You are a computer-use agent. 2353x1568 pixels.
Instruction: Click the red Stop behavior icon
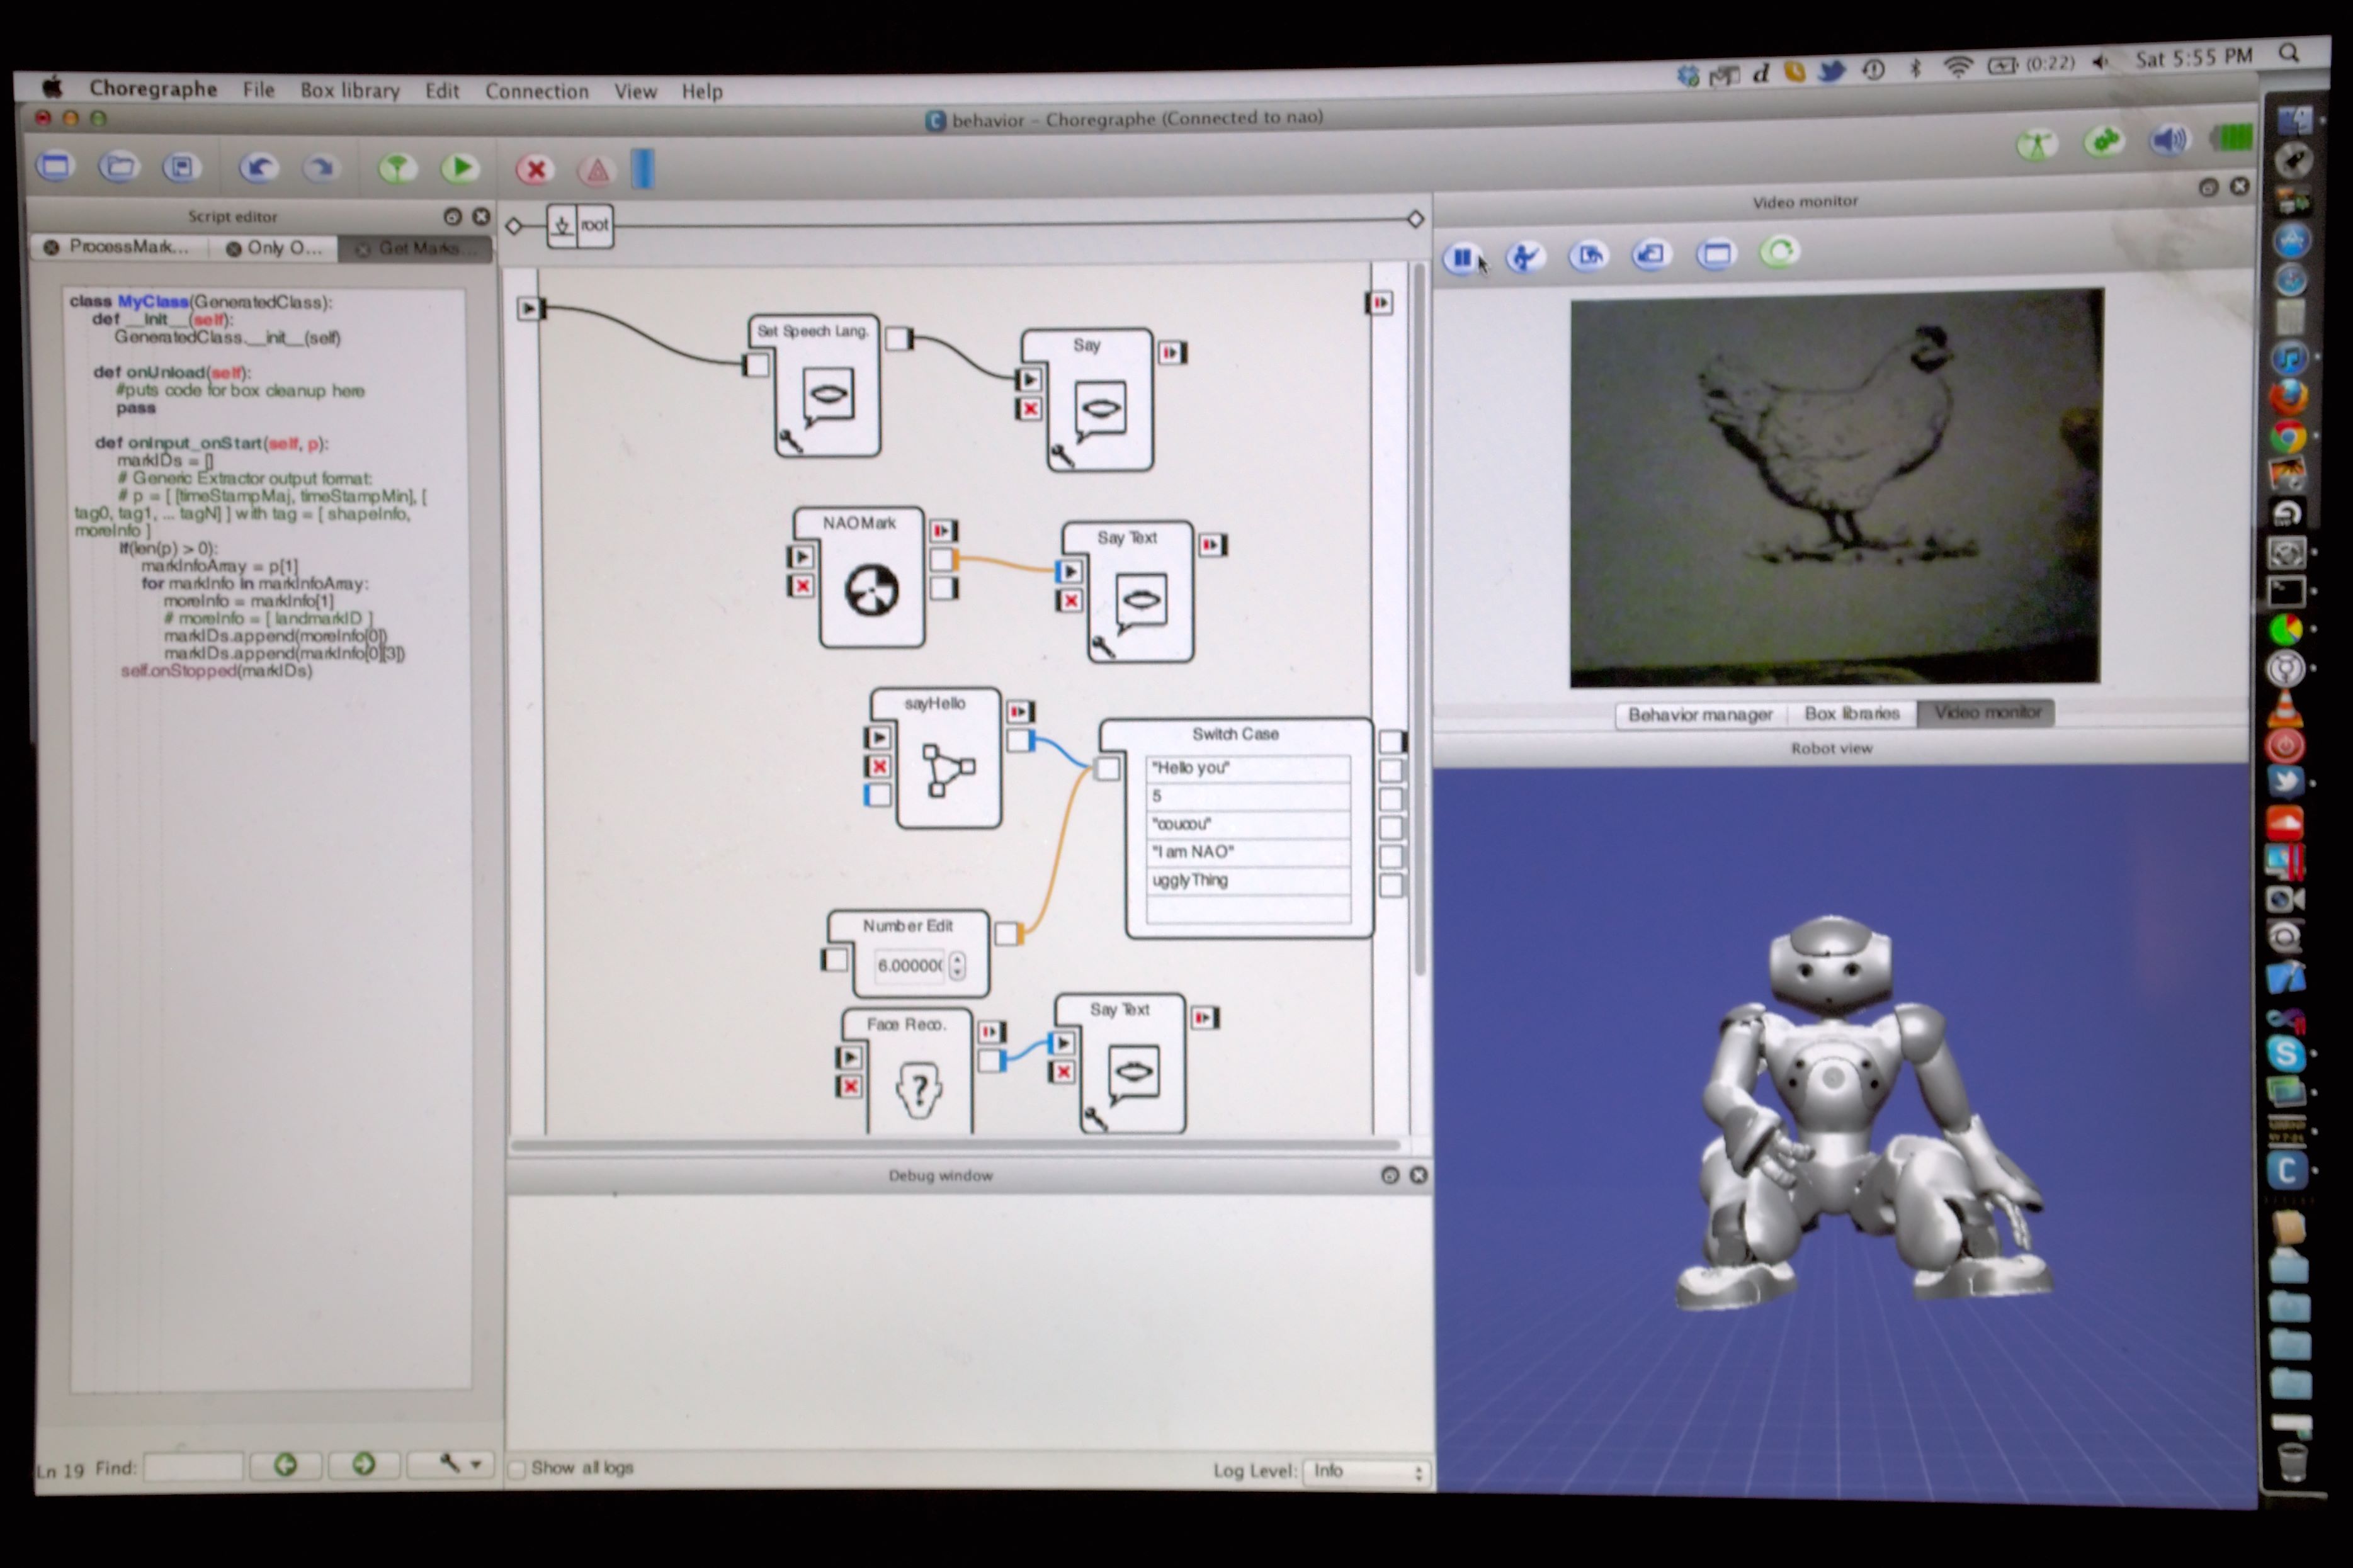click(x=536, y=169)
